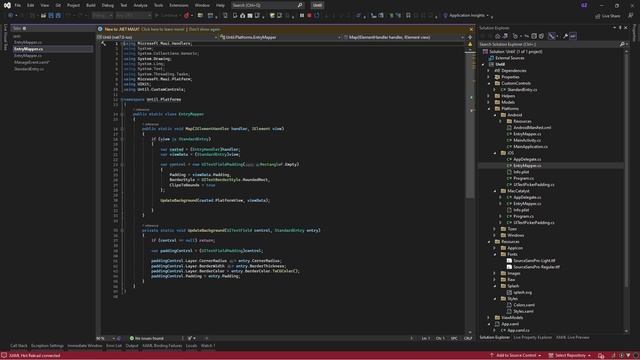
Task: Click the Solution Explorer pin icon
Action: [x=620, y=28]
